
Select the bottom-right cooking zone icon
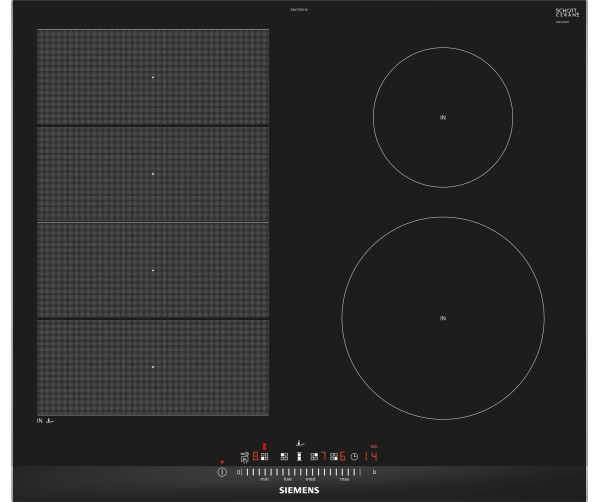pyautogui.click(x=334, y=457)
